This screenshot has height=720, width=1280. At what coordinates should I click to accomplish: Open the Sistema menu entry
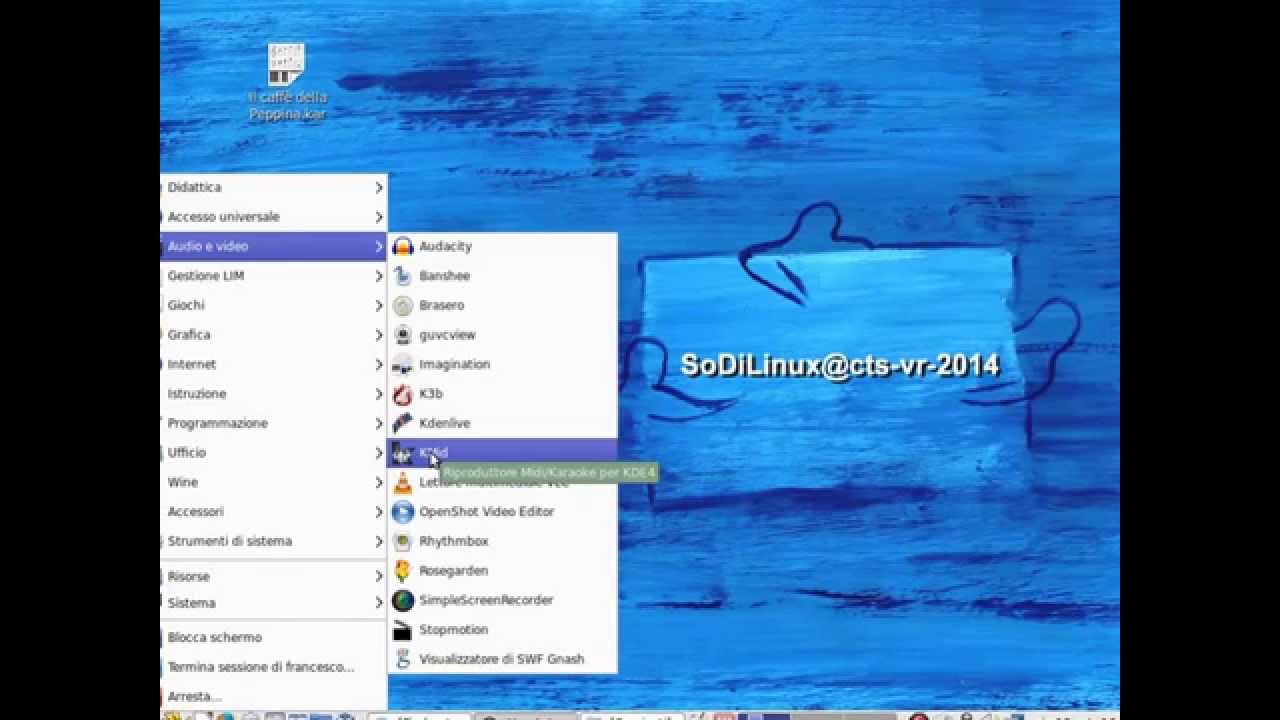click(x=273, y=603)
